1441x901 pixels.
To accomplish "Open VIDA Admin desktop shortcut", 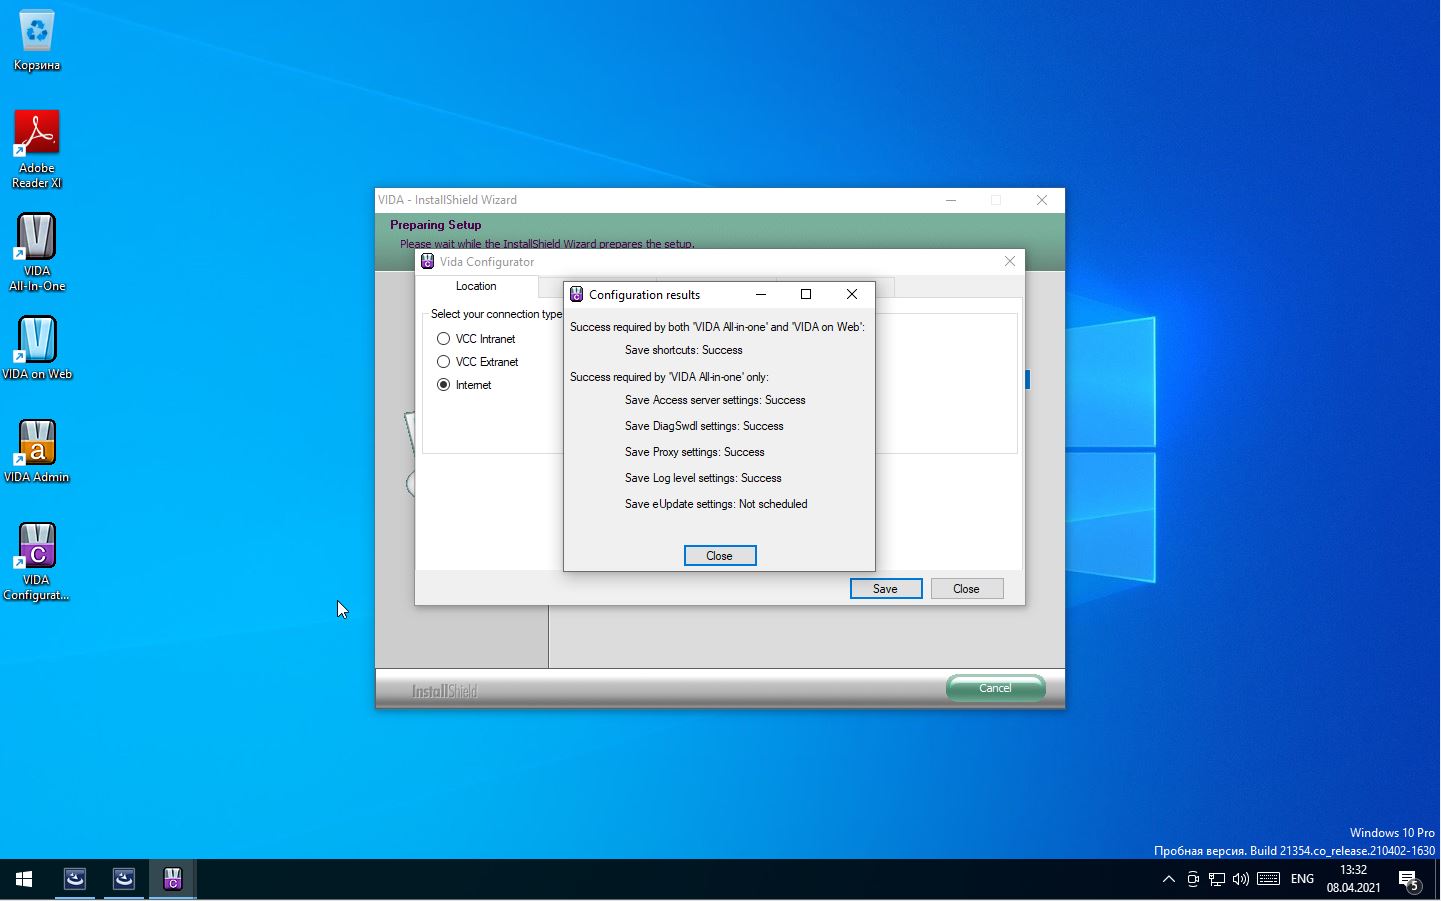I will click(x=37, y=450).
